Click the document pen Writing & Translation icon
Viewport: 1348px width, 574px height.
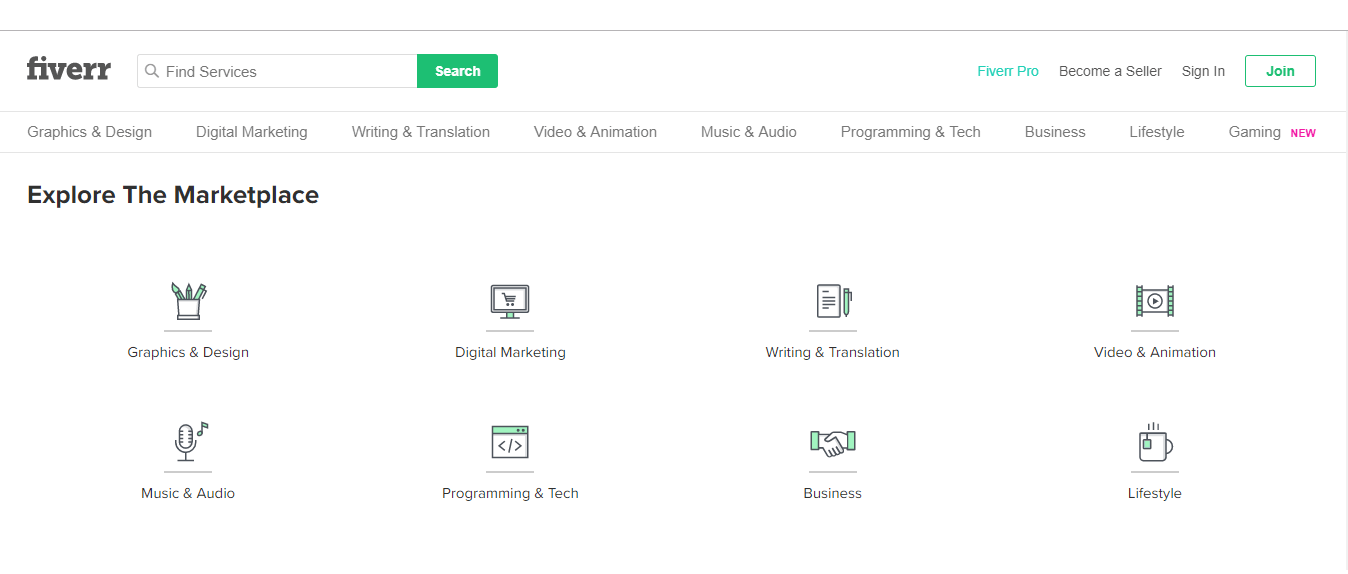coord(833,301)
